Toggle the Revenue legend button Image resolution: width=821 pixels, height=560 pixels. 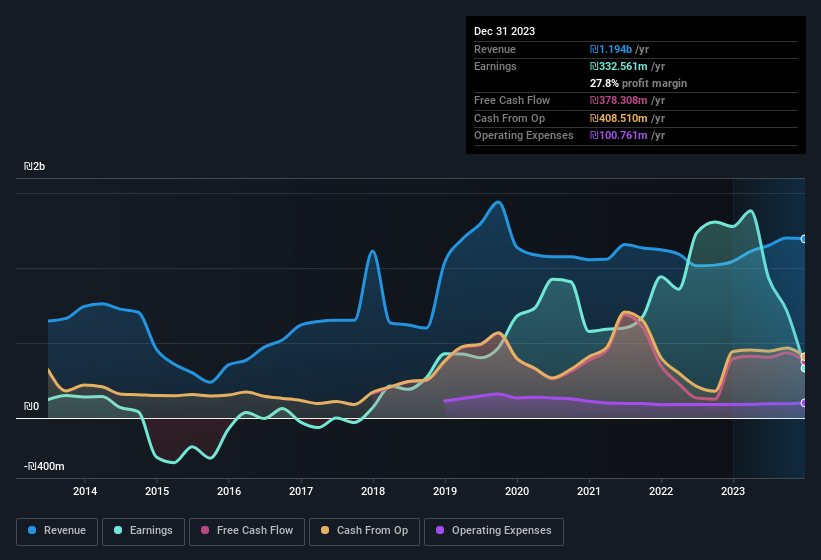[57, 531]
